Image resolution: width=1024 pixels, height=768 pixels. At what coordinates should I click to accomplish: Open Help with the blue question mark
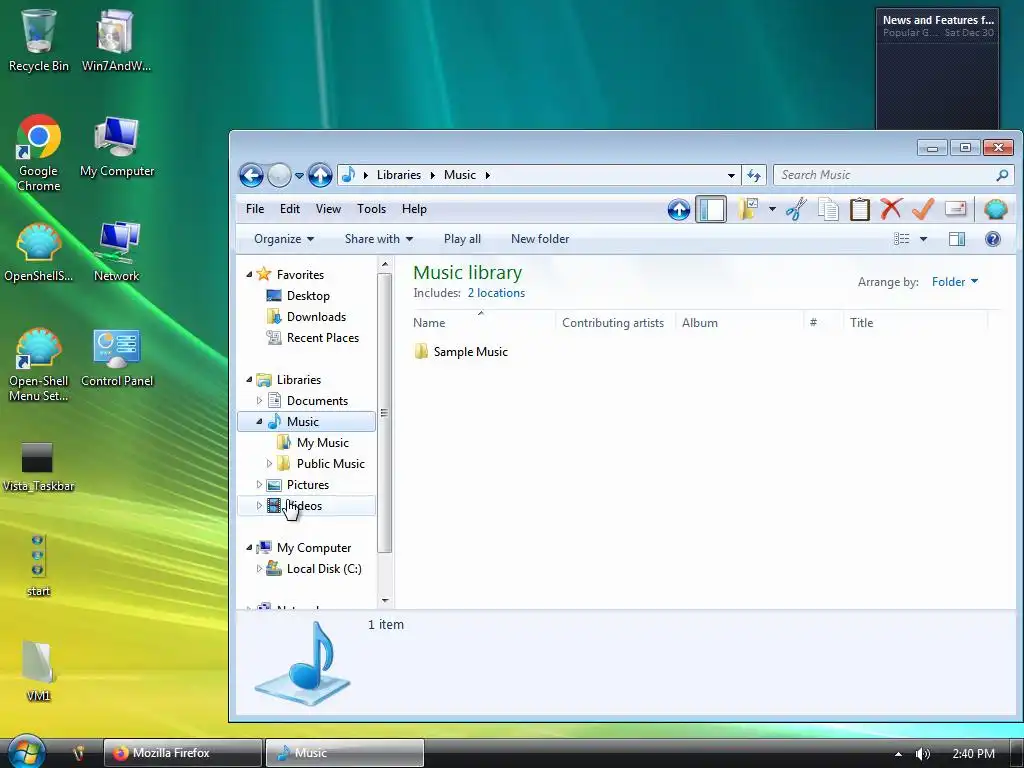pos(993,239)
